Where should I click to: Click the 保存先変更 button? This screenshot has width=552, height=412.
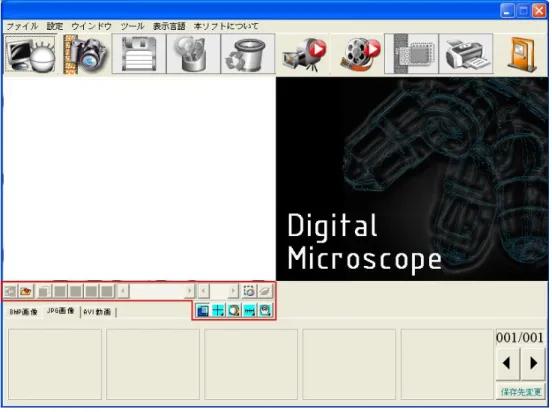tap(521, 392)
